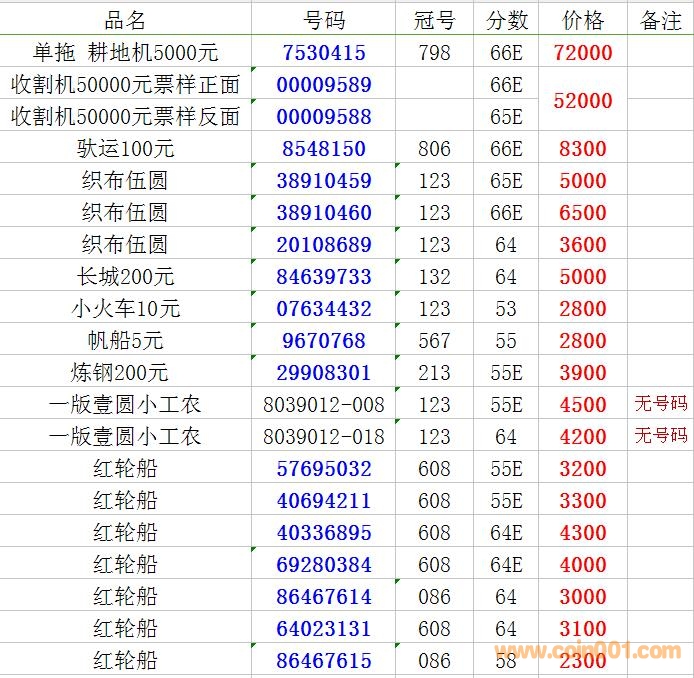Select the cell with number 38910460

324,213
